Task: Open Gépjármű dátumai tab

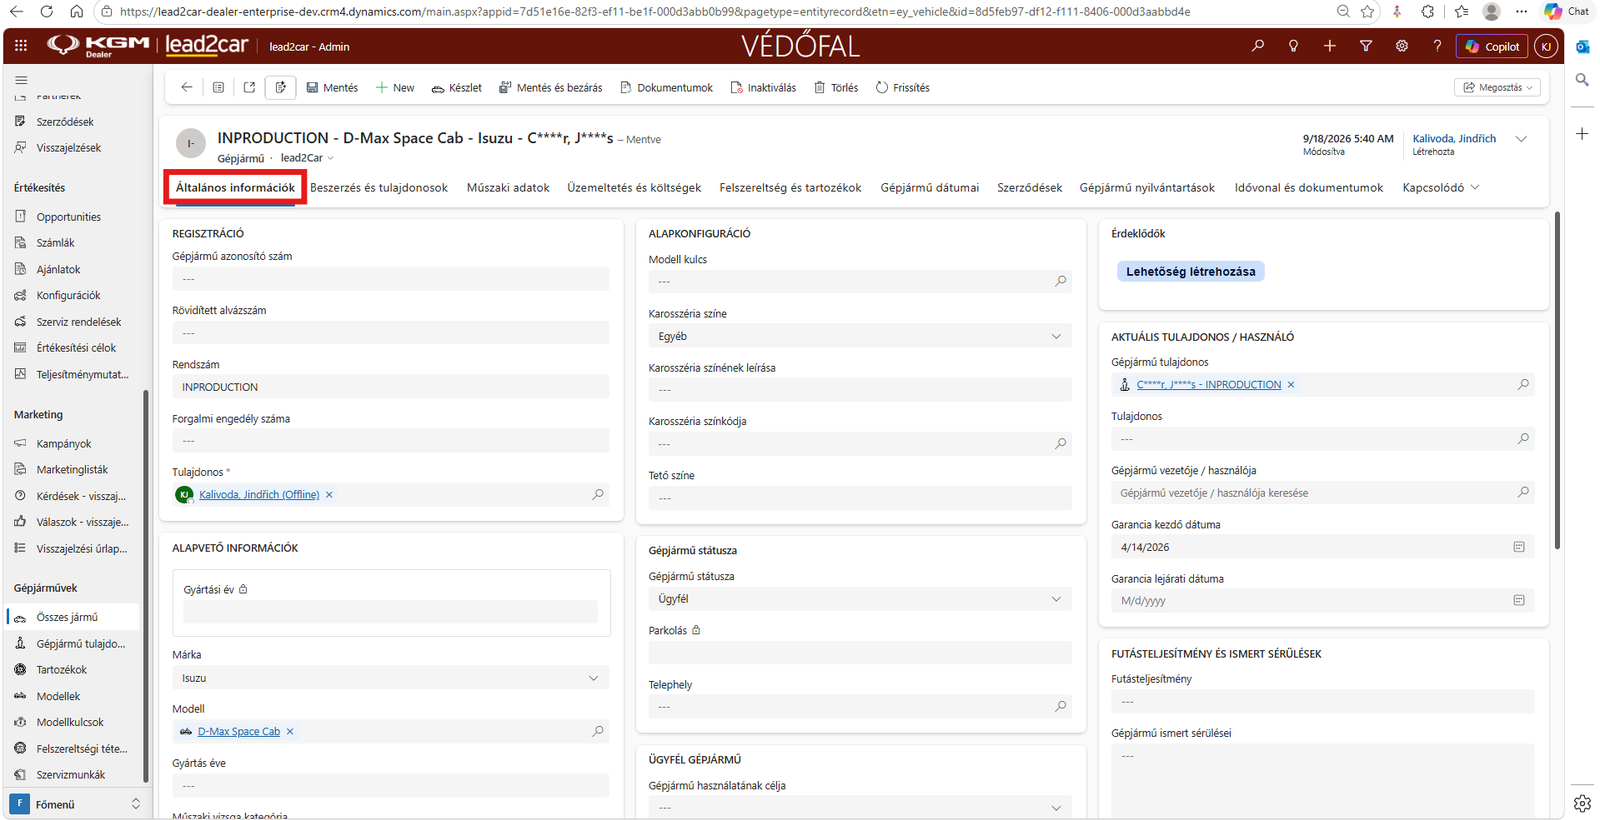Action: click(x=930, y=188)
